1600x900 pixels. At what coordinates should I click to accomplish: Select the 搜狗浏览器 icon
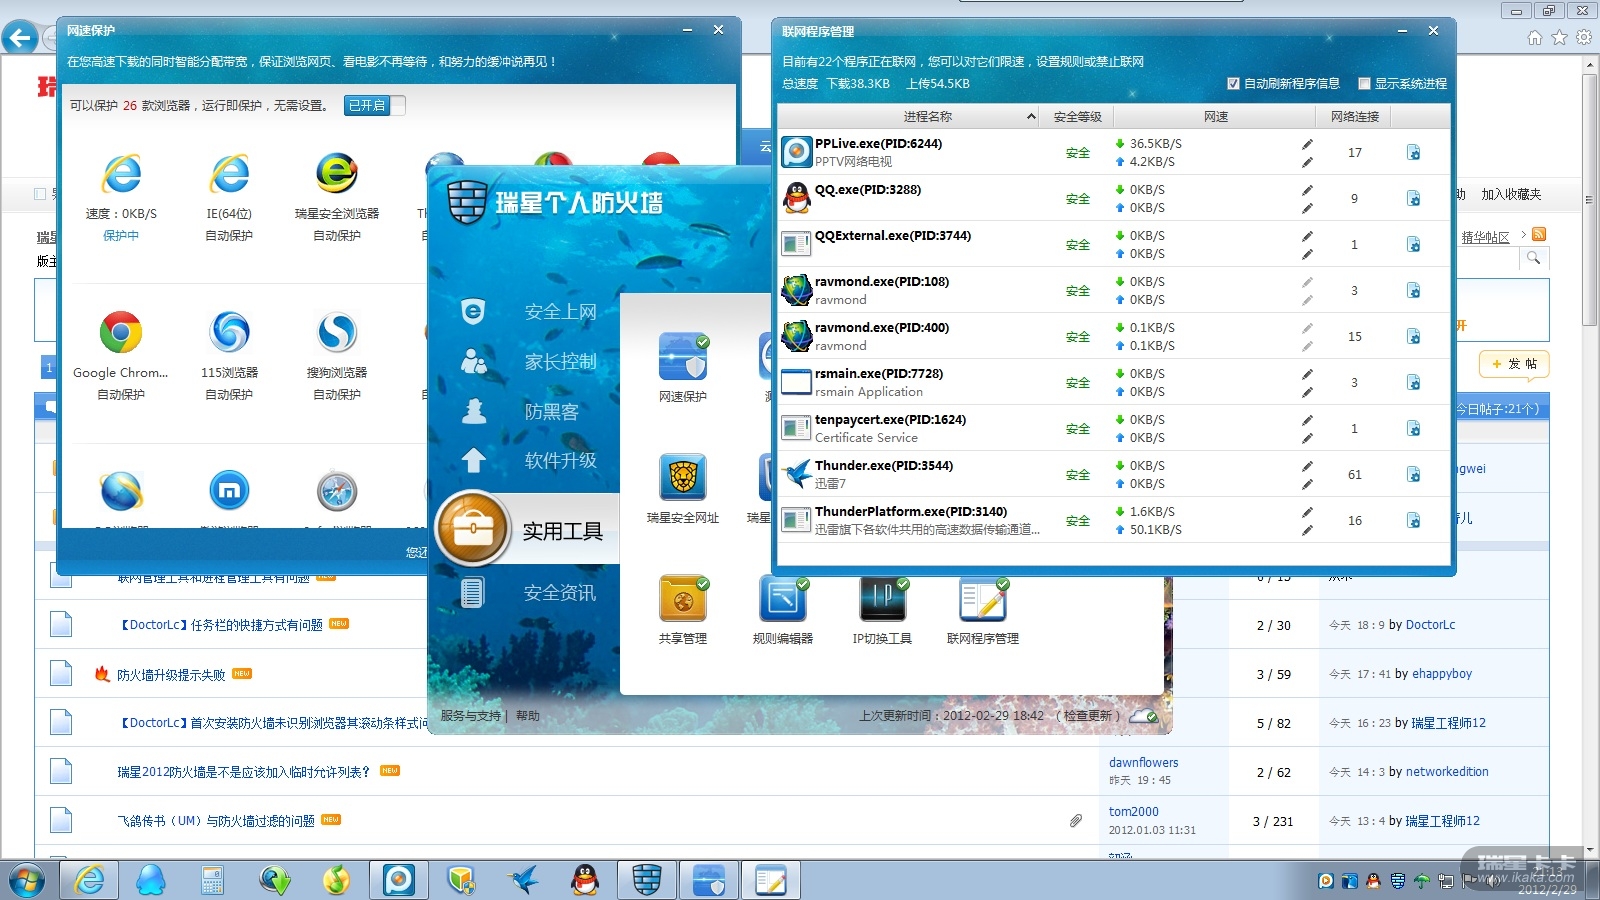pos(337,333)
